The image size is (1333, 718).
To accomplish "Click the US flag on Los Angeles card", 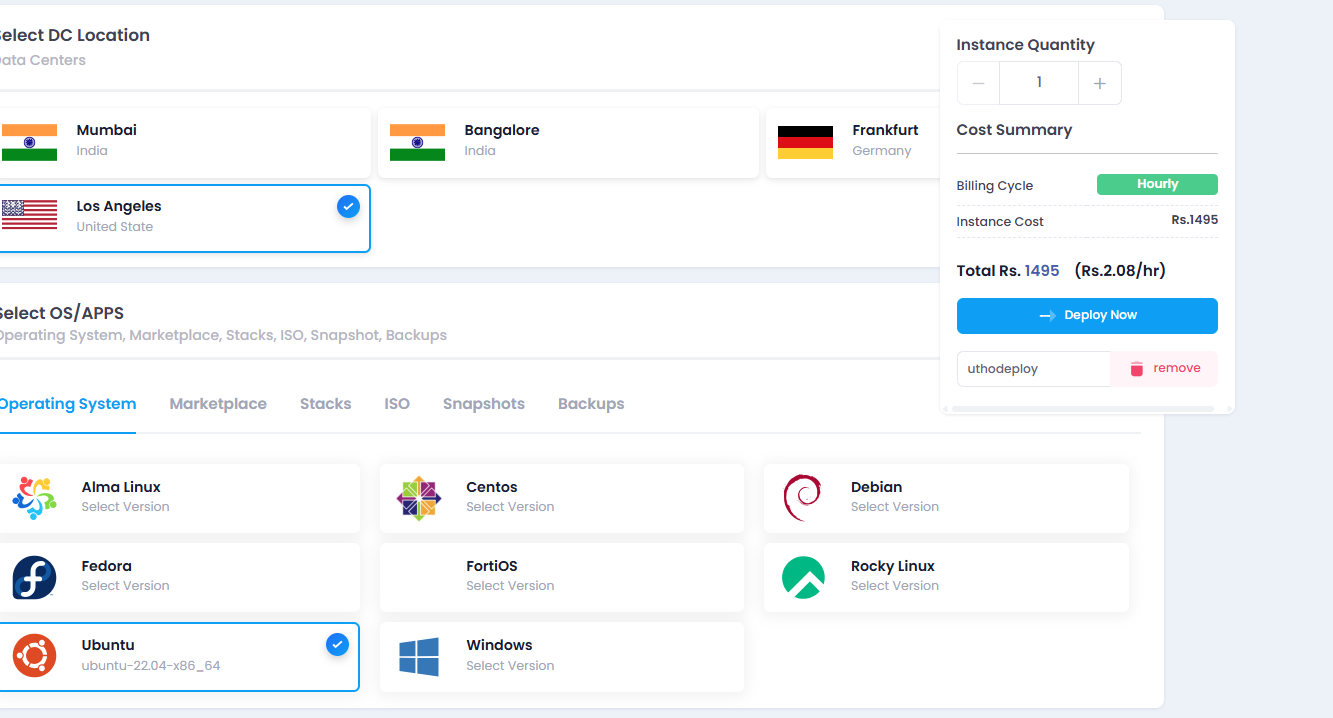I will 29,216.
